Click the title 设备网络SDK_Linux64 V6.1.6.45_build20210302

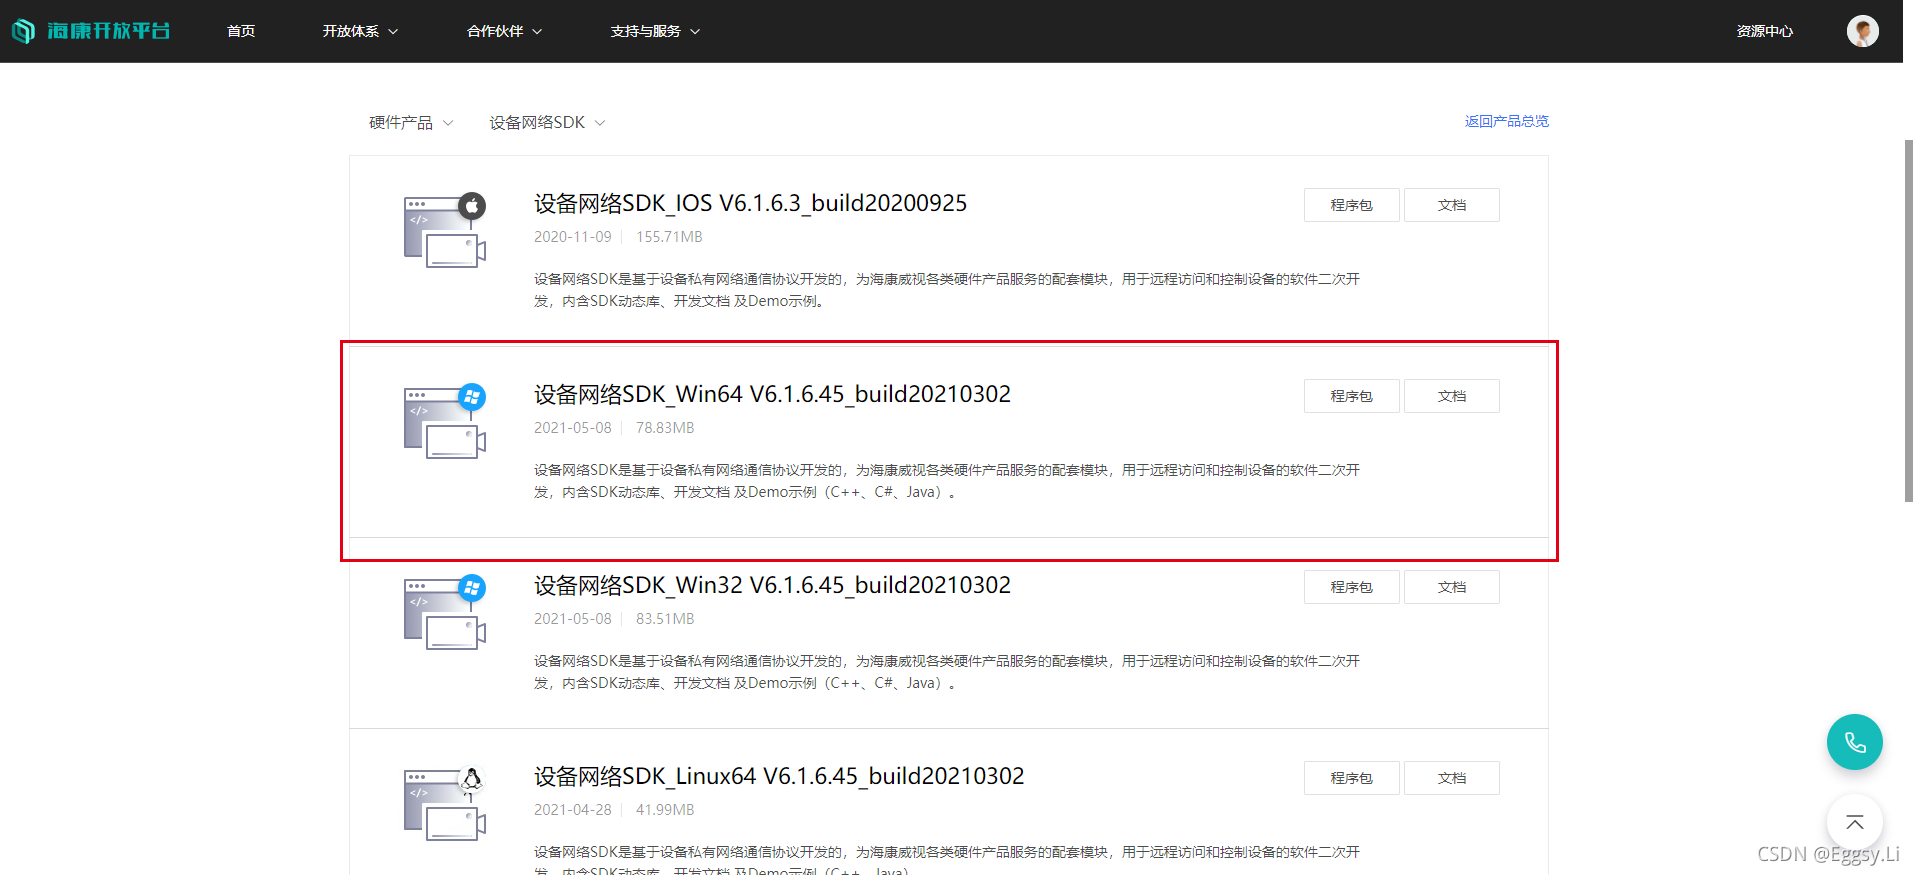click(779, 776)
